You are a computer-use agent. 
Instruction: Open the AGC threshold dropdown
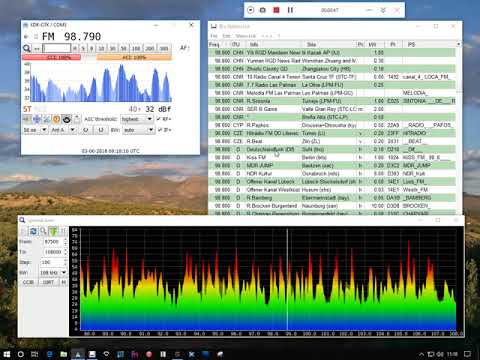point(137,119)
